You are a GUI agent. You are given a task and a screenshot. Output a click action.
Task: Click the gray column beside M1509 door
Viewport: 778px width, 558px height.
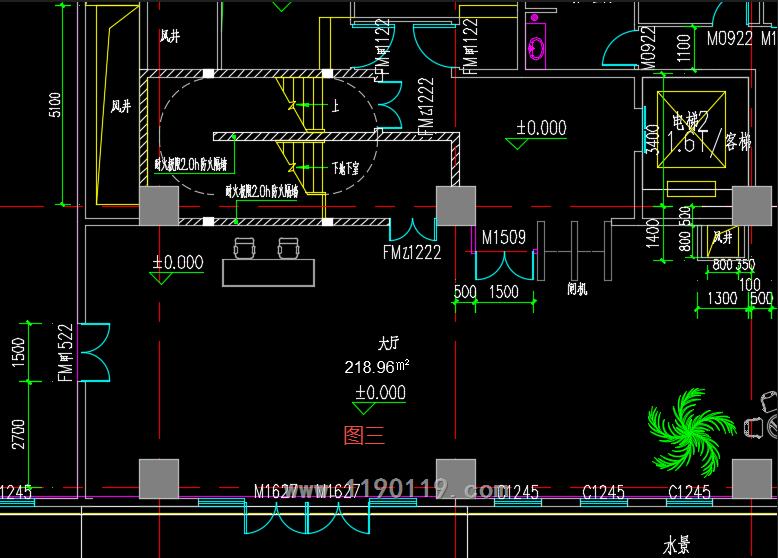455,206
